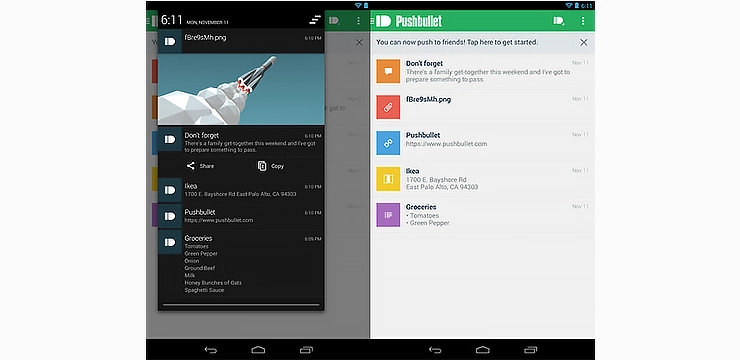Image resolution: width=740 pixels, height=360 pixels.
Task: Tap Recents button on right screen navigation bar
Action: click(530, 350)
